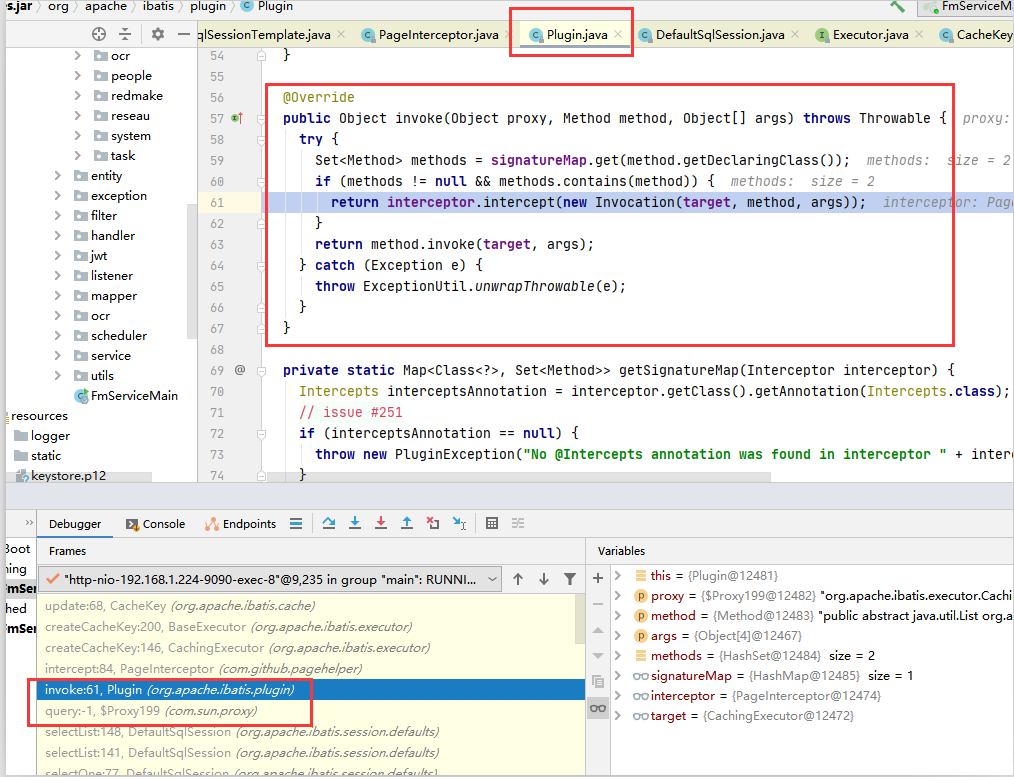
Task: Click the duplicate watch copy icon
Action: pos(598,681)
